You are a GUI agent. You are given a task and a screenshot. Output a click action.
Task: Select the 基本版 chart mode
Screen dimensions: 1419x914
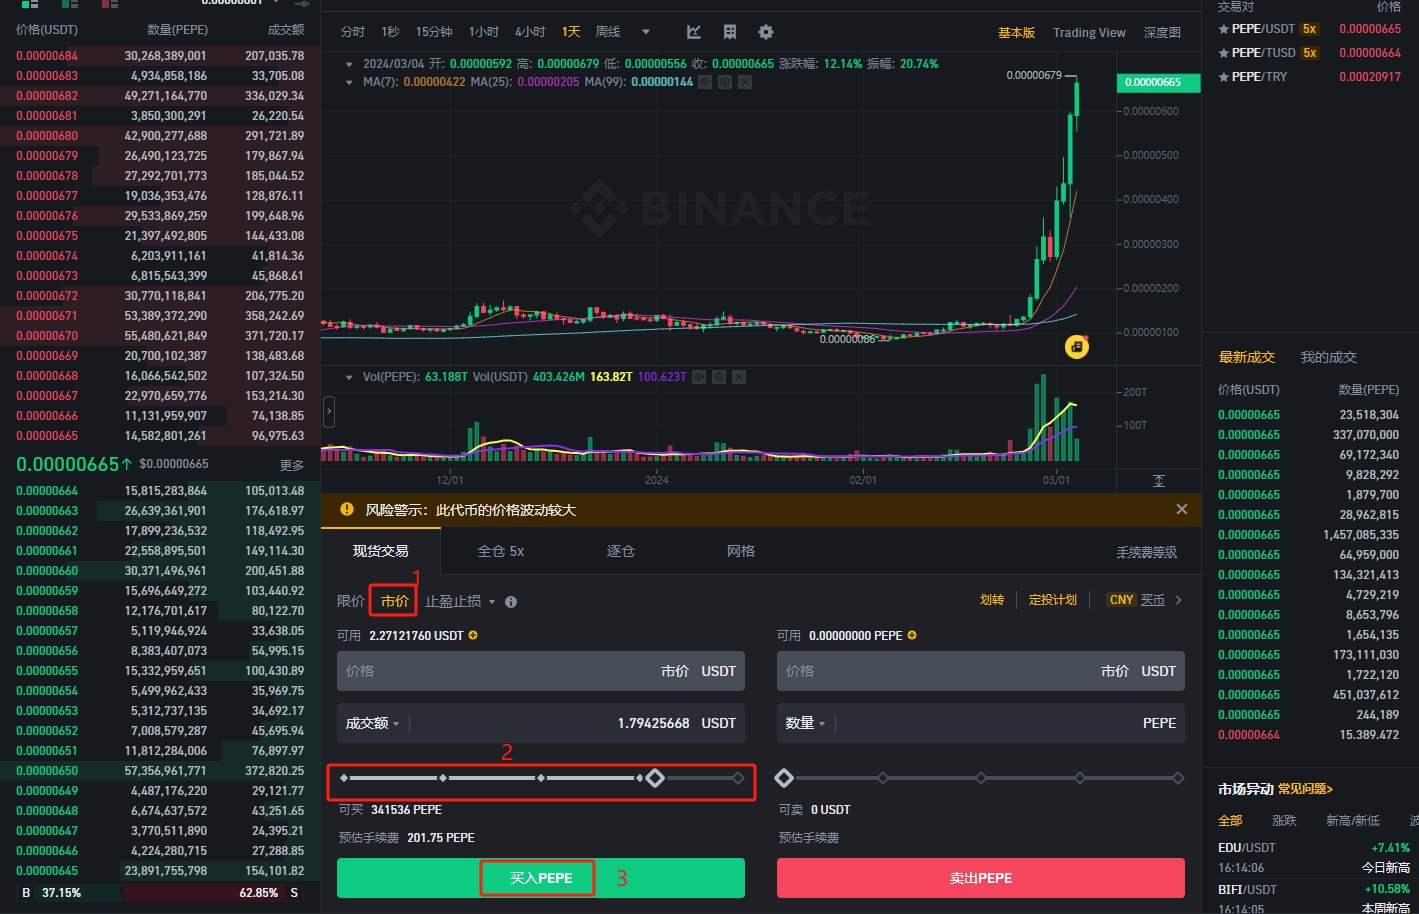1016,33
